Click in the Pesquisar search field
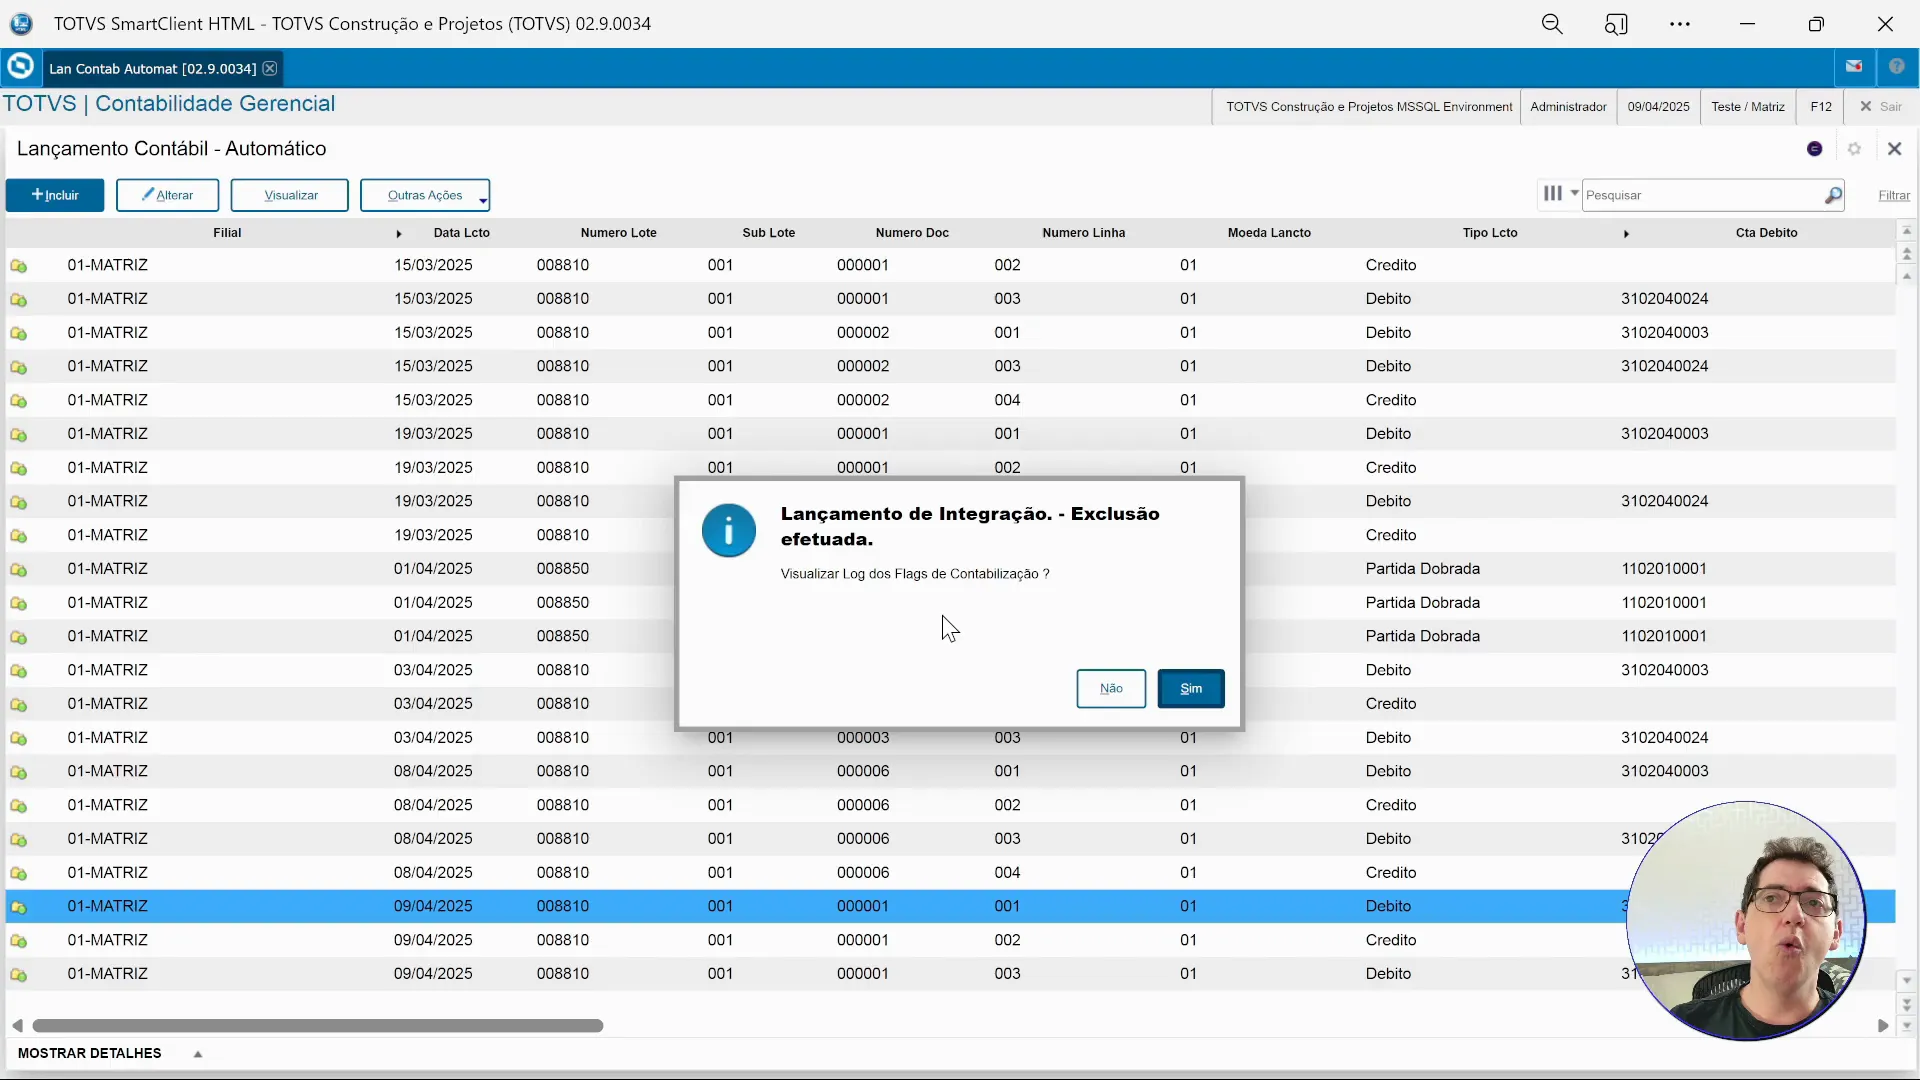This screenshot has height=1080, width=1920. coord(1700,195)
